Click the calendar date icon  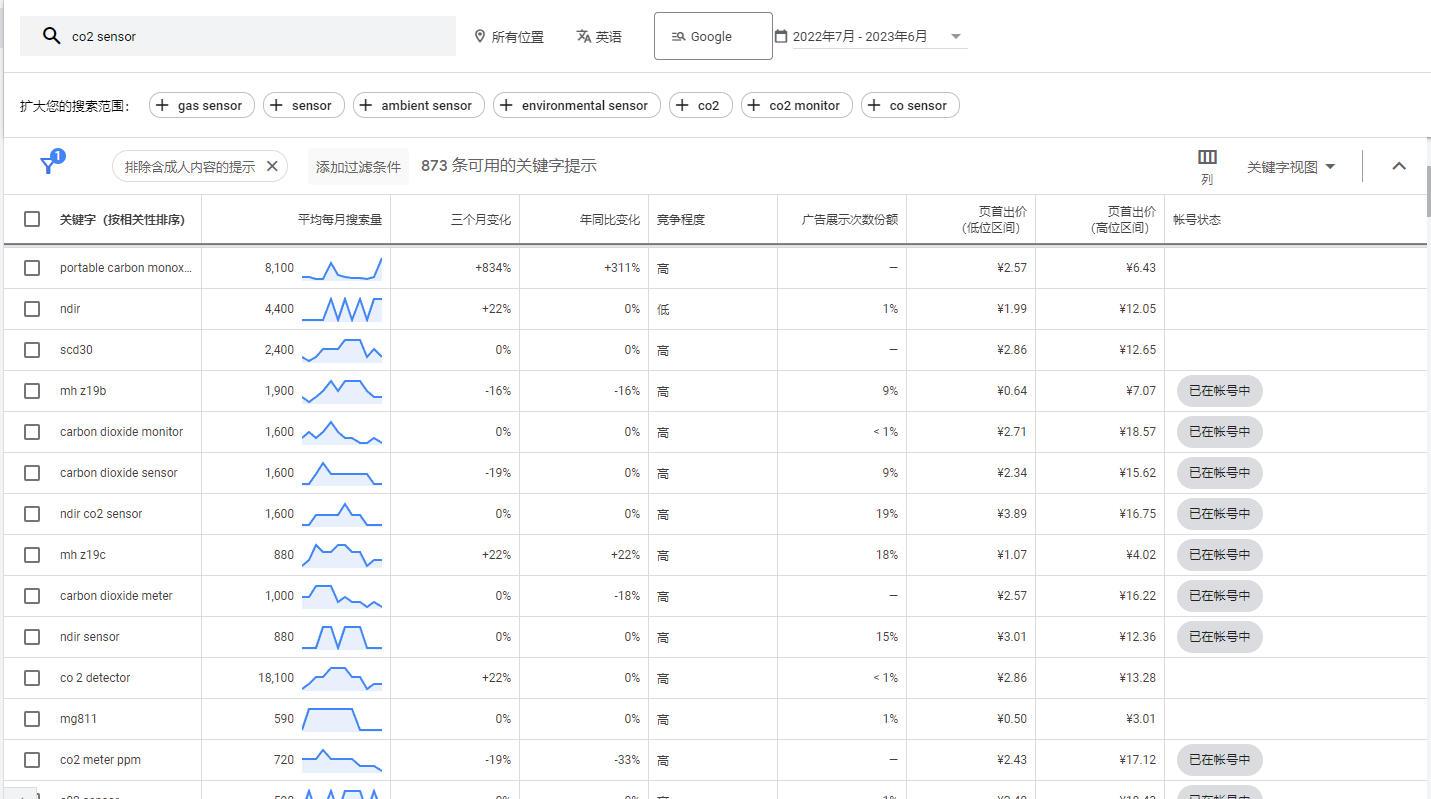coord(781,36)
